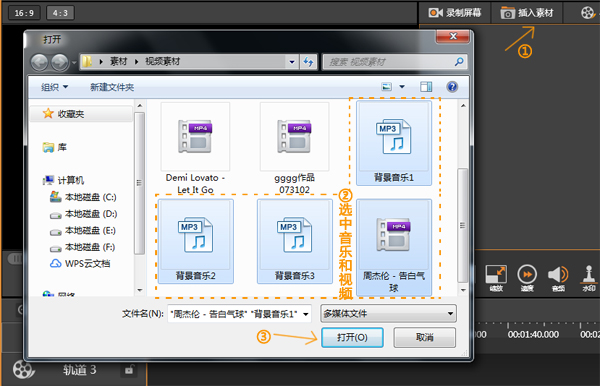Open the view mode dropdown arrow
The width and height of the screenshot is (600, 386).
coord(402,87)
